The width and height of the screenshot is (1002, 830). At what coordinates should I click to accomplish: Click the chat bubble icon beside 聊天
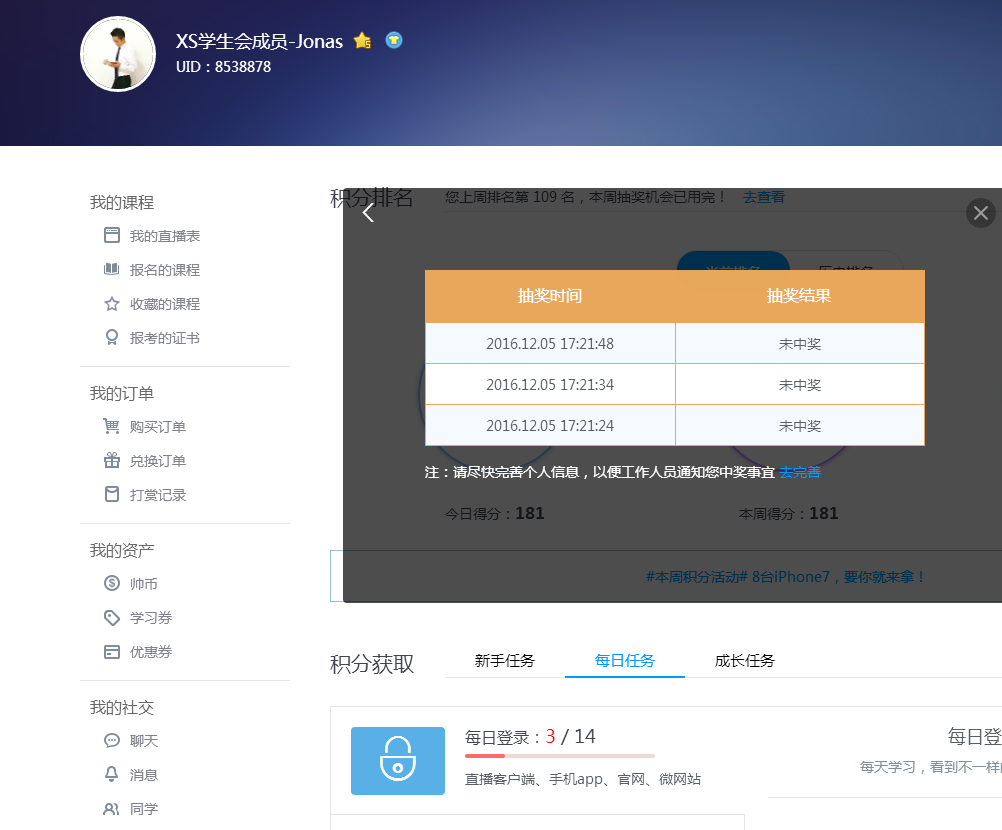click(112, 740)
